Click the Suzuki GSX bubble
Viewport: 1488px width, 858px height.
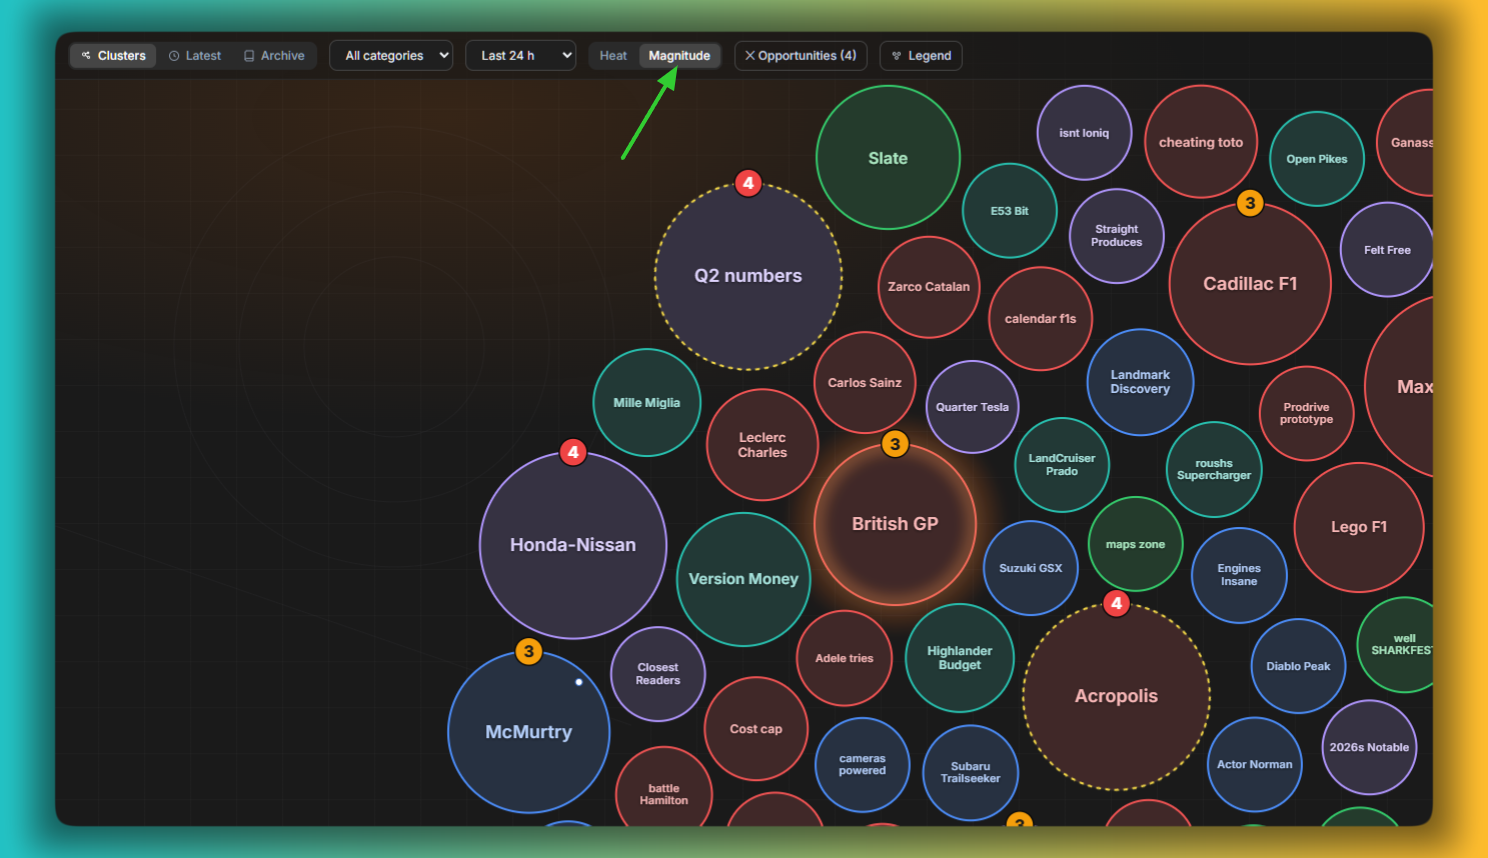tap(1031, 568)
